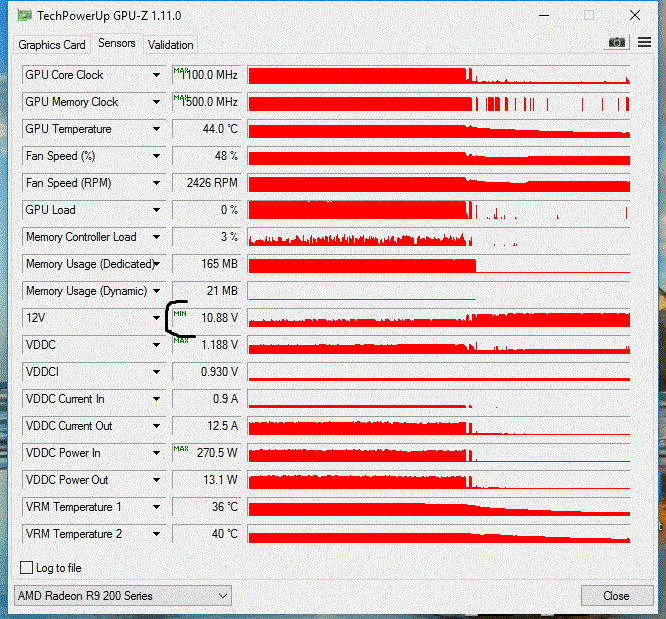
Task: Open the hamburger menu icon
Action: pos(644,42)
